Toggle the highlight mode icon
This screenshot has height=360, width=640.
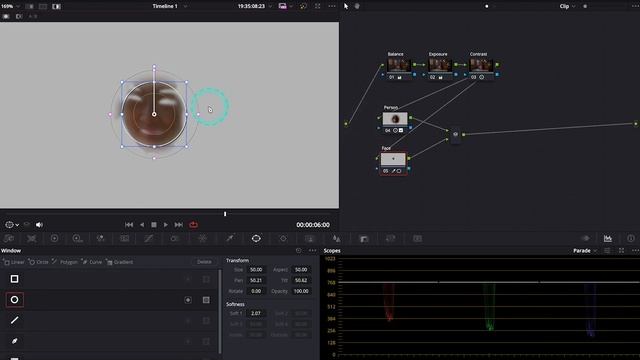click(56, 7)
